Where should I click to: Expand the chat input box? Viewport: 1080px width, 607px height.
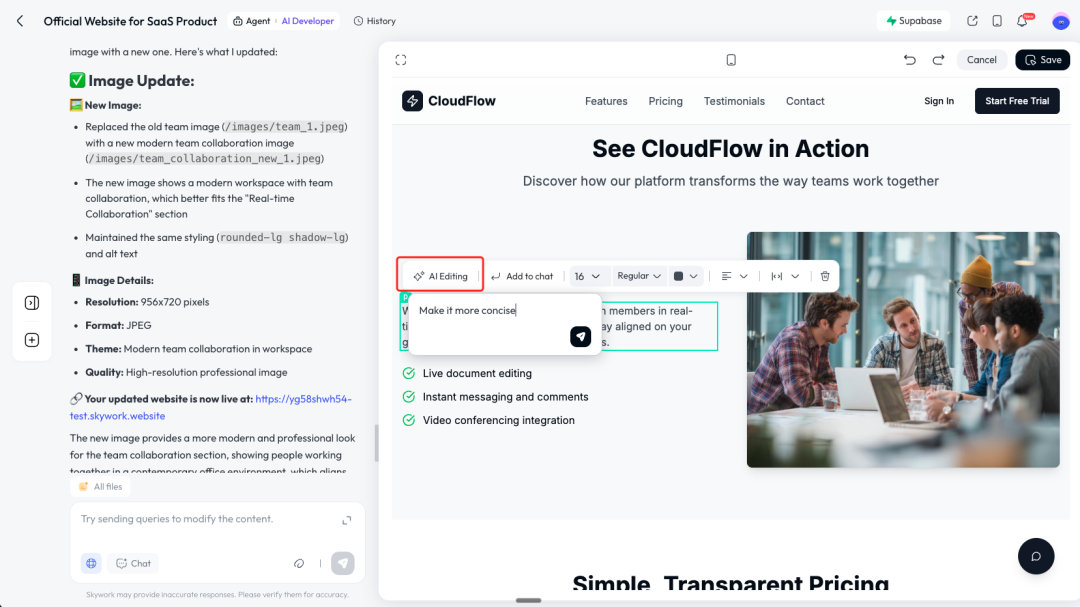tap(346, 520)
